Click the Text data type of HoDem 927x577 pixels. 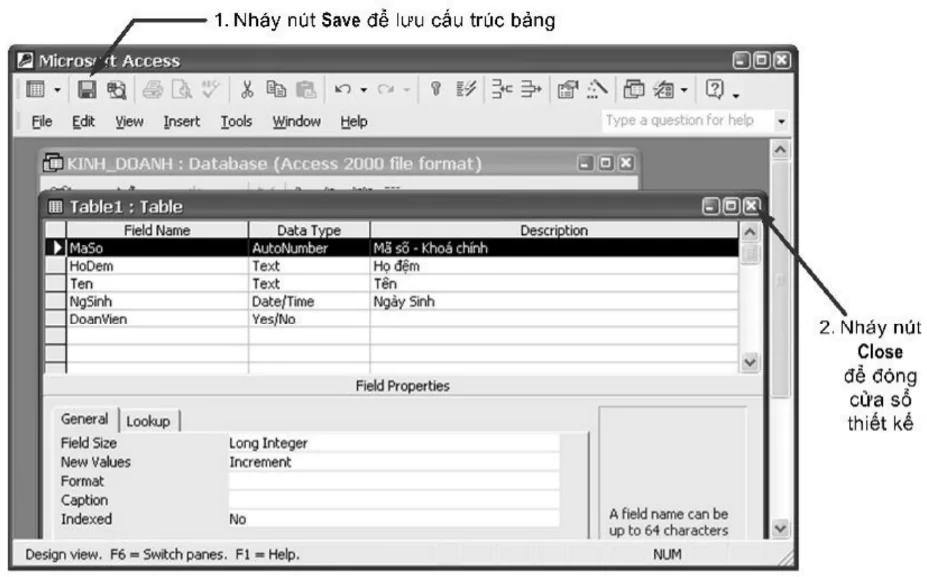coord(309,266)
